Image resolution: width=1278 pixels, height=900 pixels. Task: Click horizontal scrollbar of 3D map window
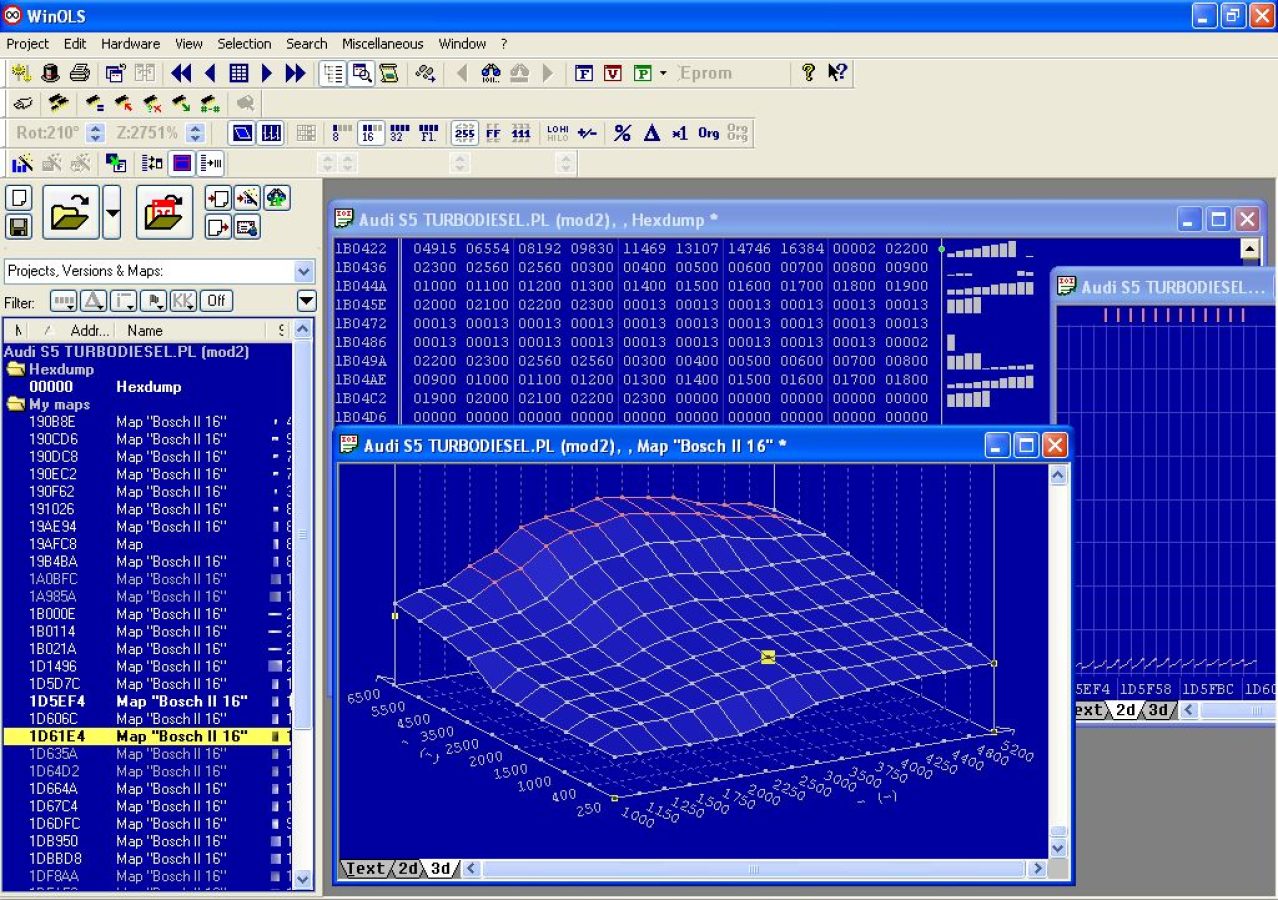click(x=754, y=869)
